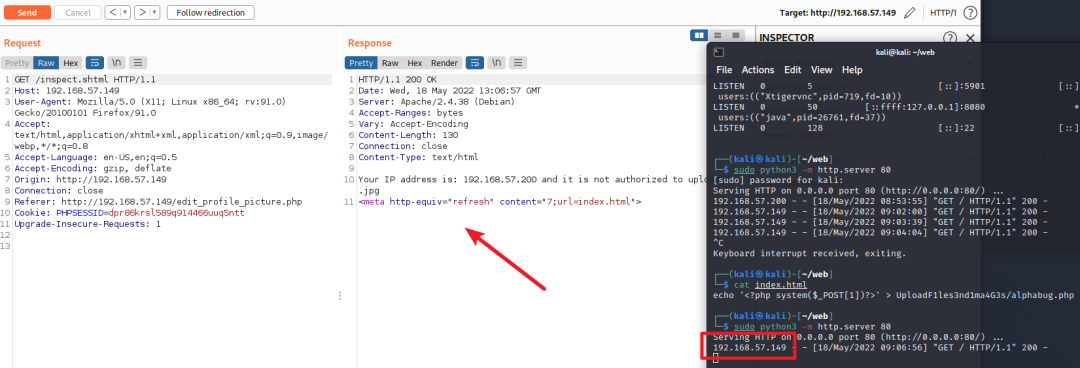
Task: Click the 'Cookie: PHPSESSID' header line
Action: click(x=129, y=212)
